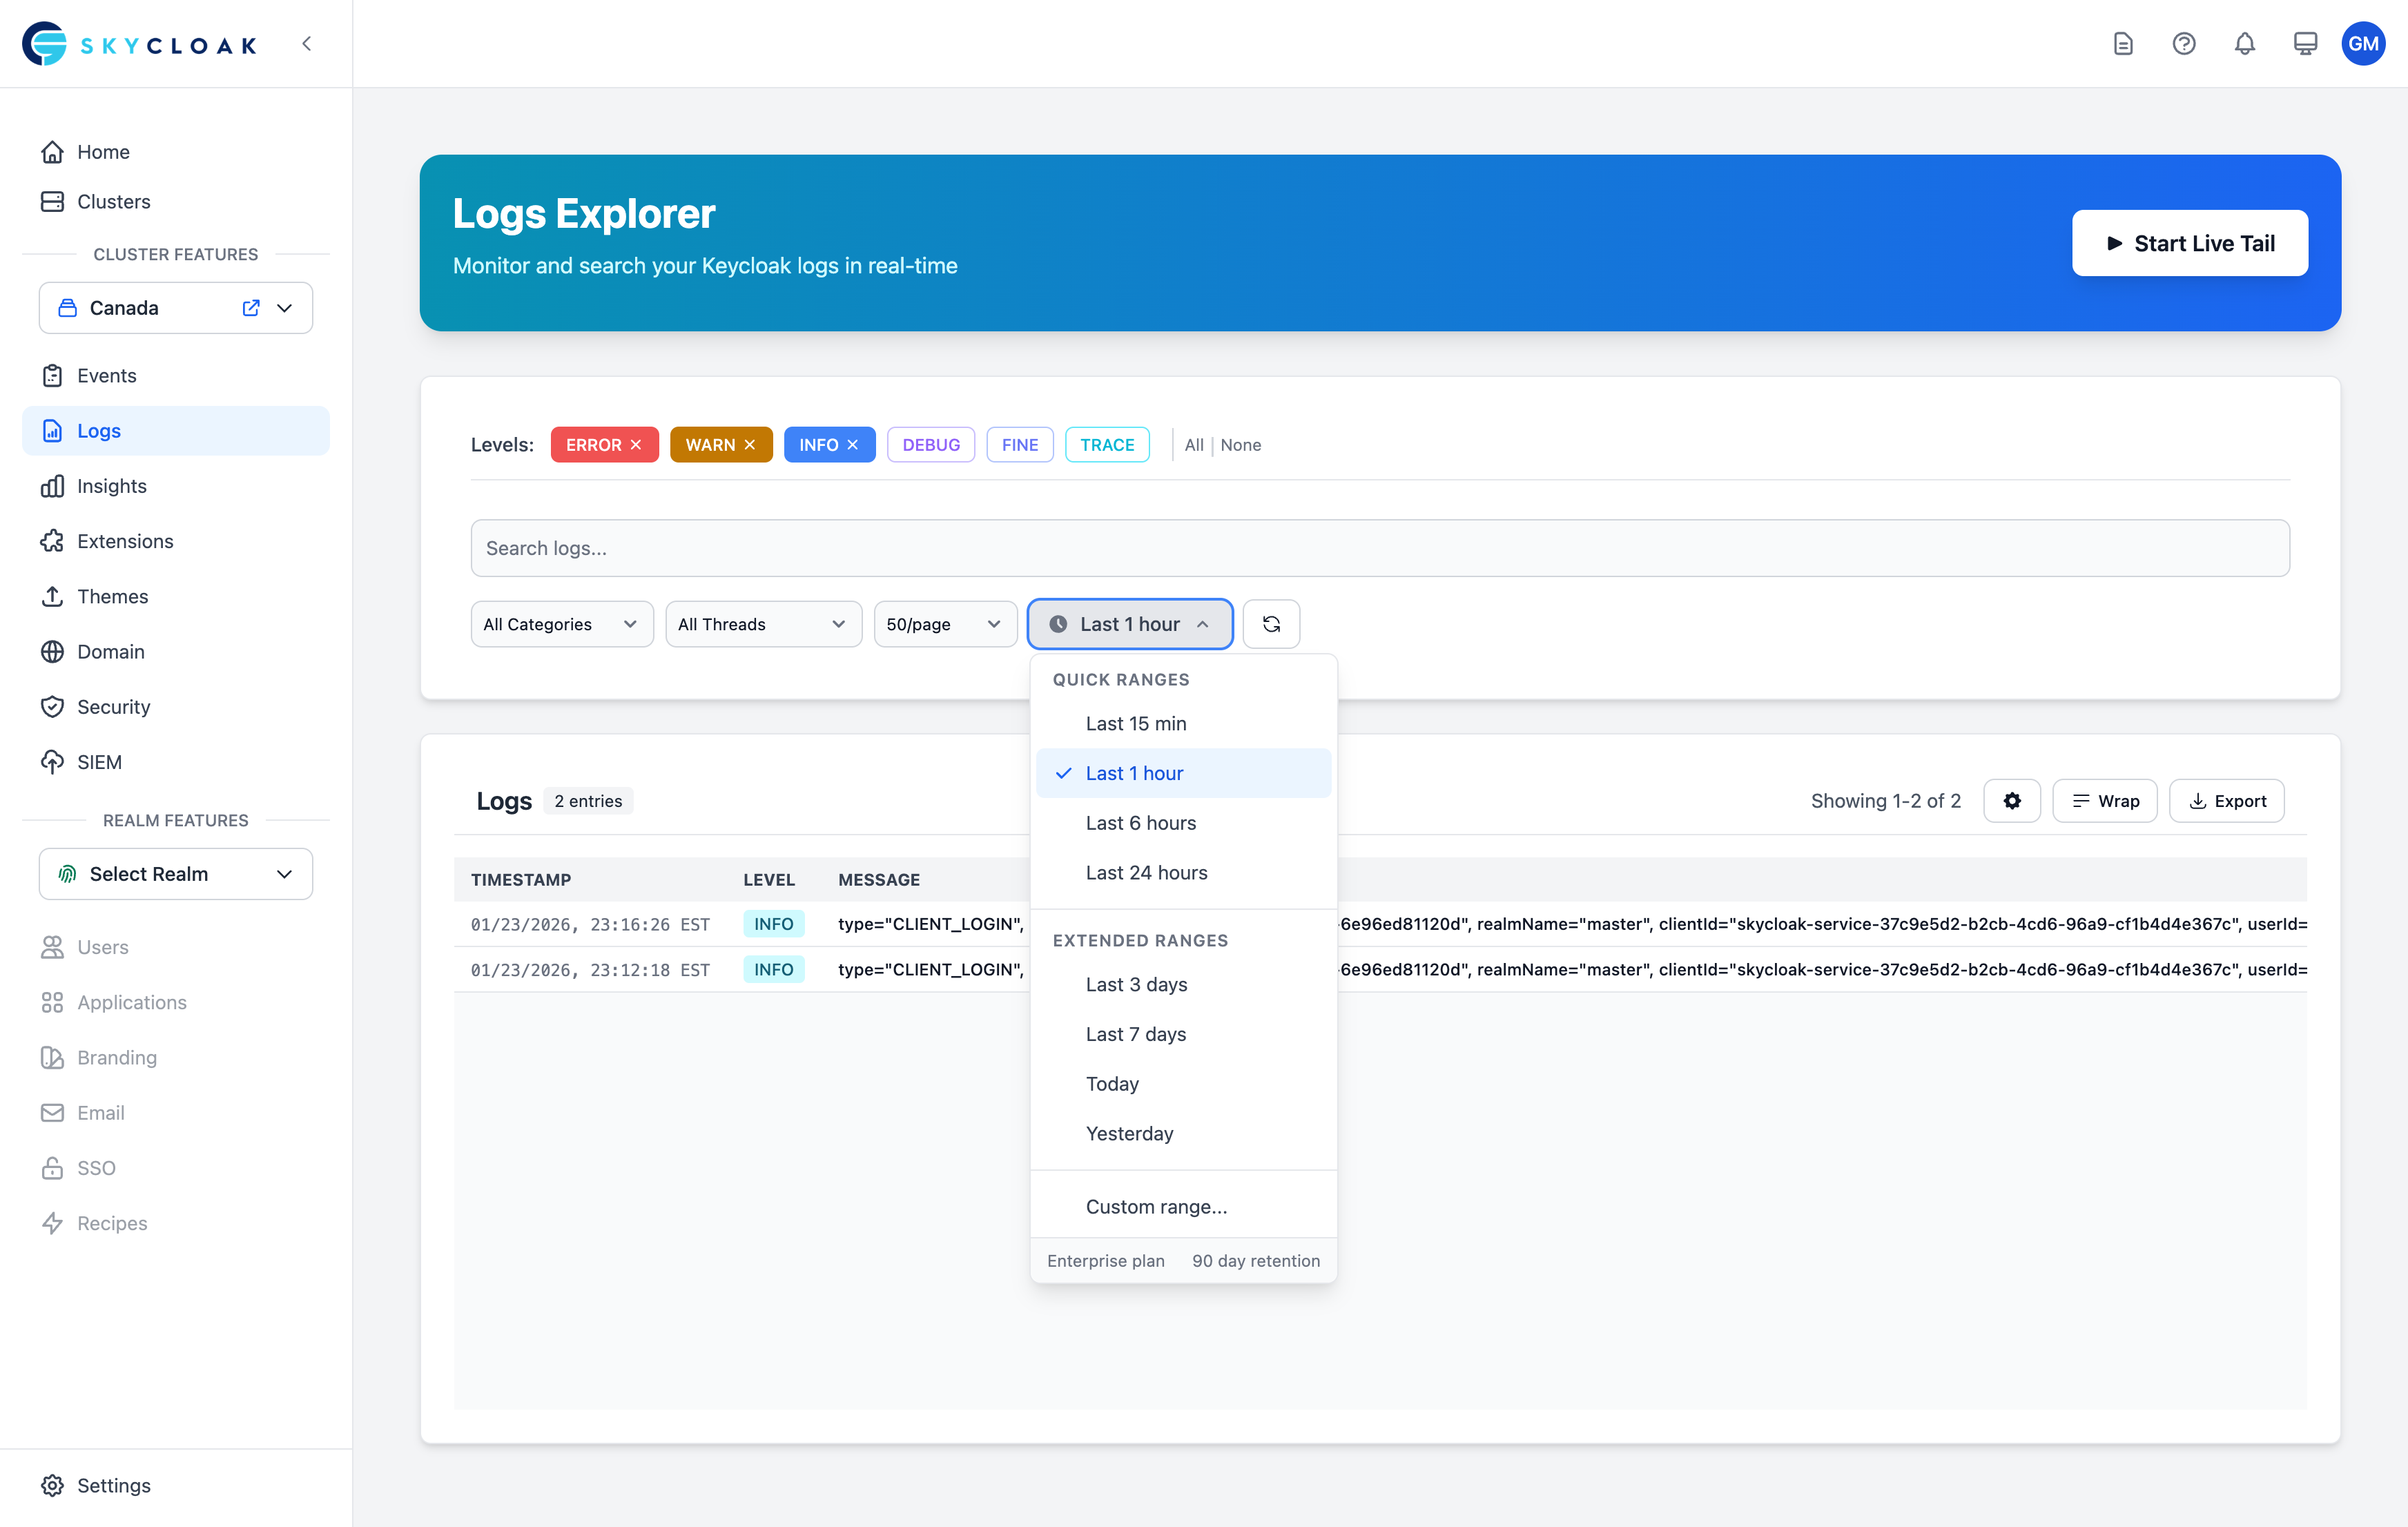The width and height of the screenshot is (2408, 1527).
Task: Open the Themes section in the sidebar
Action: click(x=112, y=596)
